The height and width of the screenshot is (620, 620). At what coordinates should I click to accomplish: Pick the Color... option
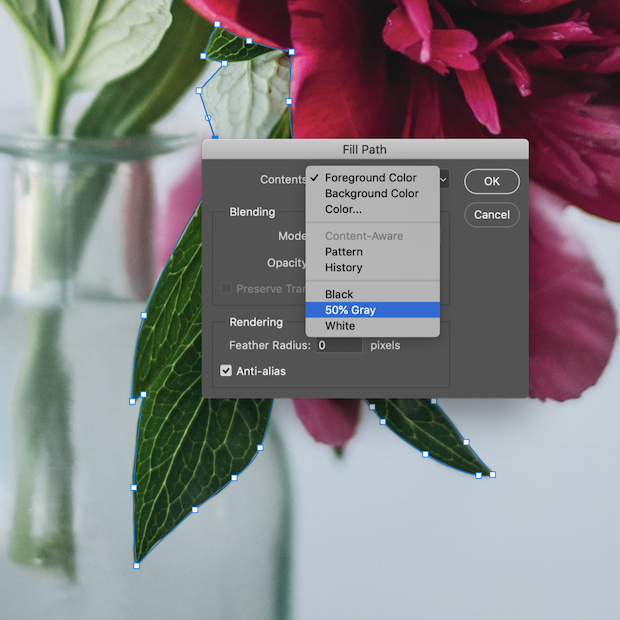(x=343, y=210)
